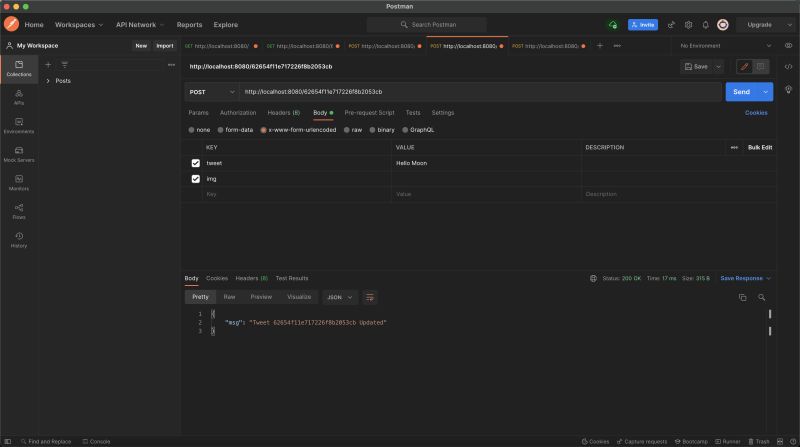Toggle word wrap icon in response toolbar

pos(370,297)
